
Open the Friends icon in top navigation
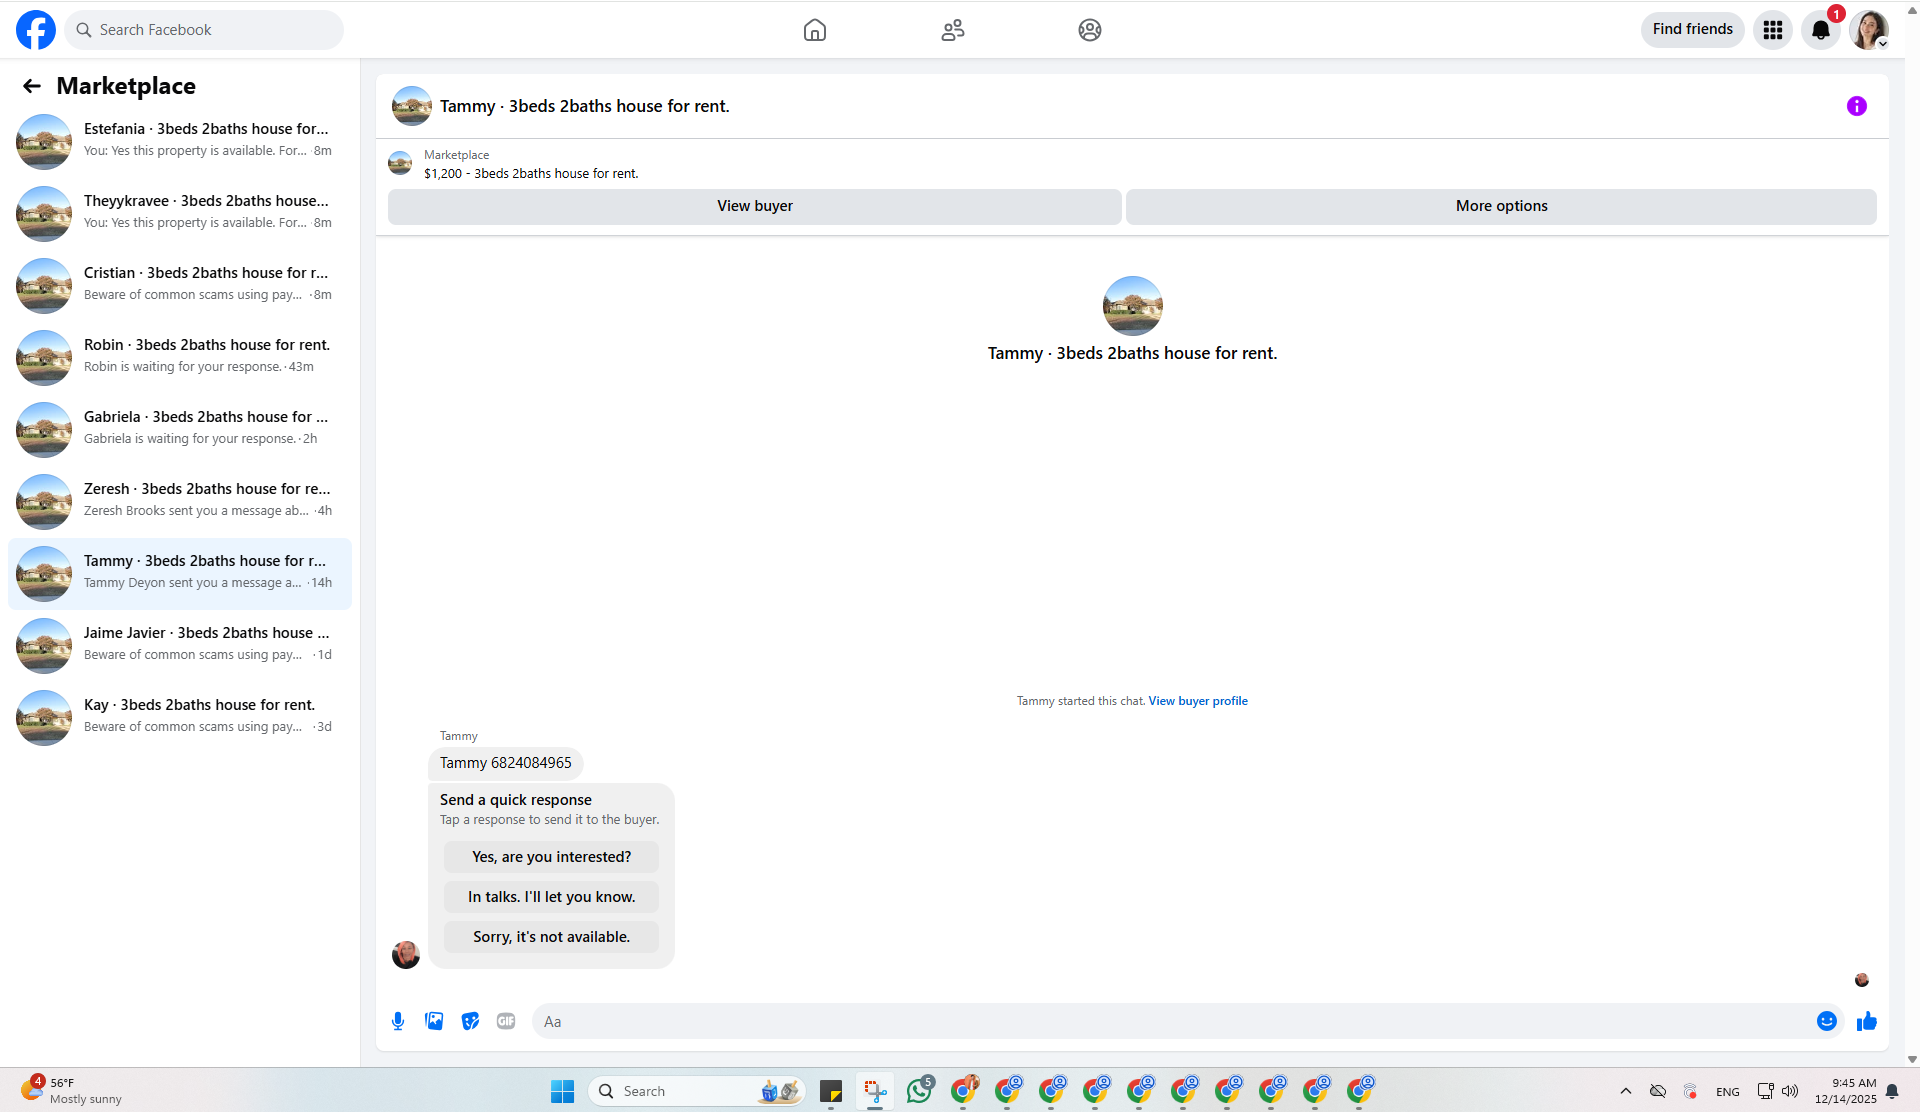[953, 30]
